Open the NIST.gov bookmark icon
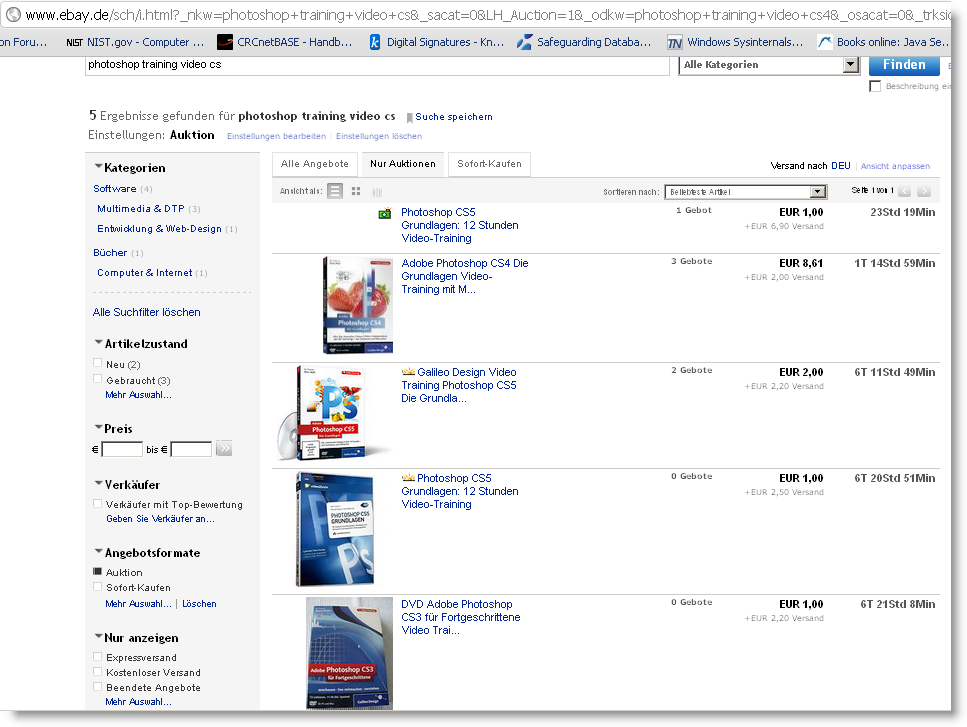967x727 pixels. click(74, 42)
